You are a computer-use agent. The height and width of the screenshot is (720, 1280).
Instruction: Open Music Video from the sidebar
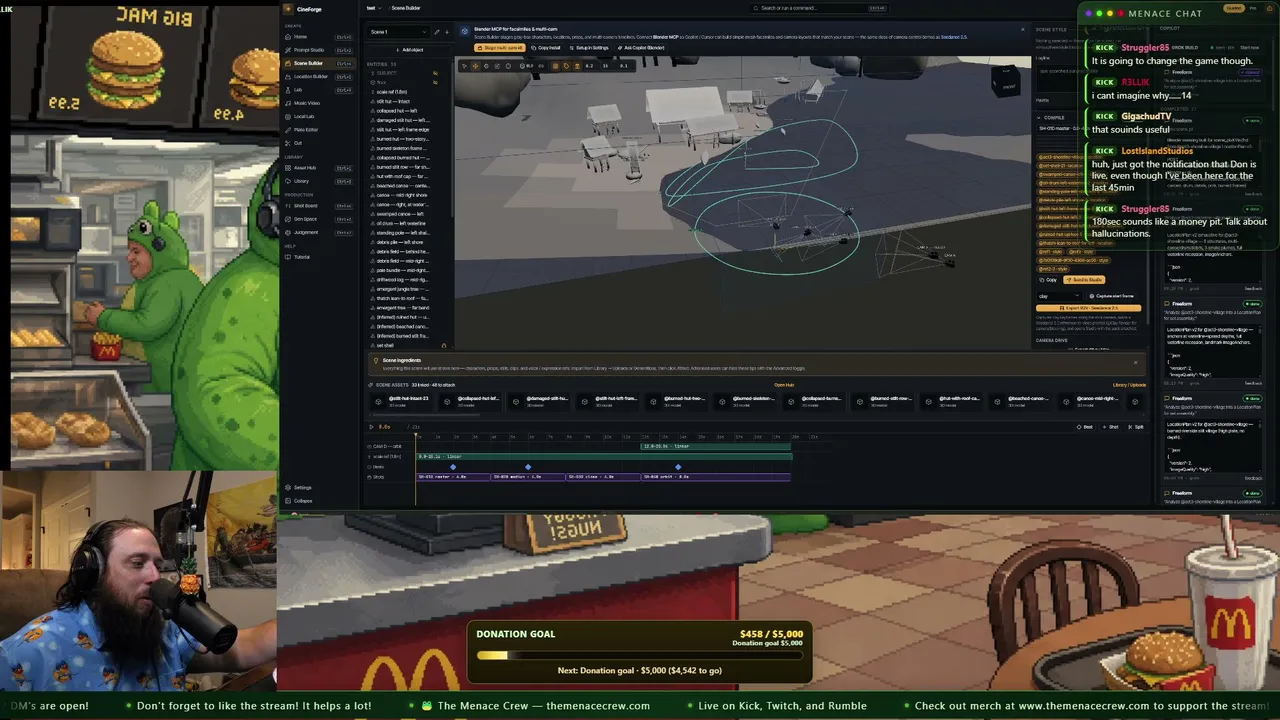(318, 103)
